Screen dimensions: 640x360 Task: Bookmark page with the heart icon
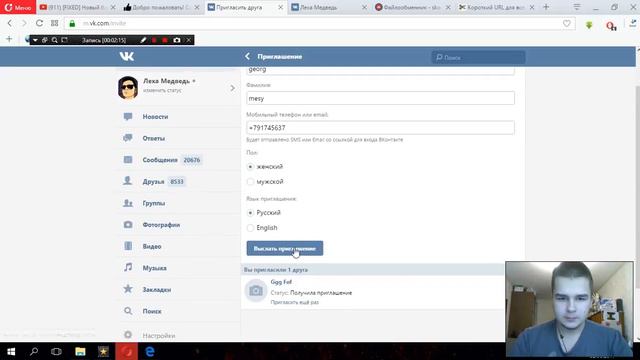pos(567,24)
